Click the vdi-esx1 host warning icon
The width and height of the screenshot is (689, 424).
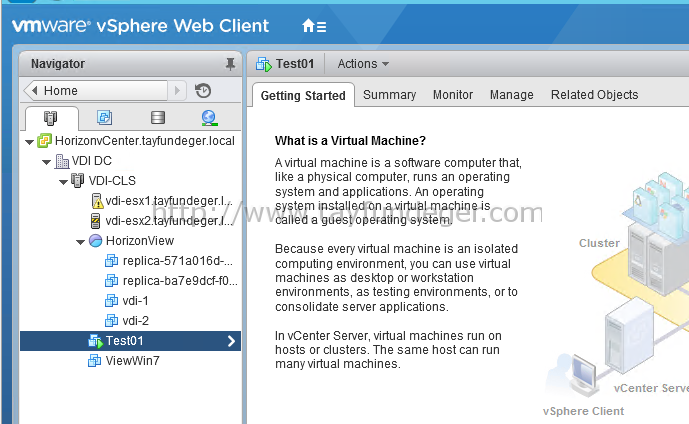click(97, 201)
